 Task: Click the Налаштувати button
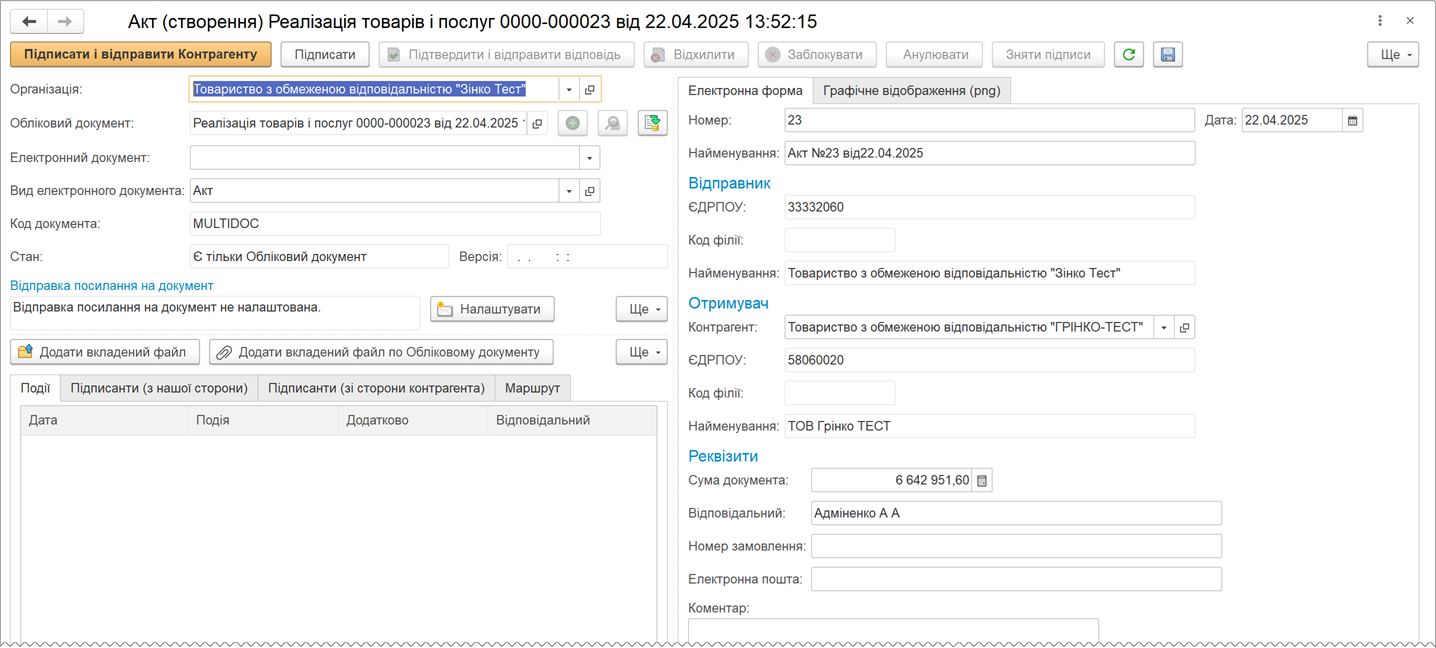pos(492,309)
